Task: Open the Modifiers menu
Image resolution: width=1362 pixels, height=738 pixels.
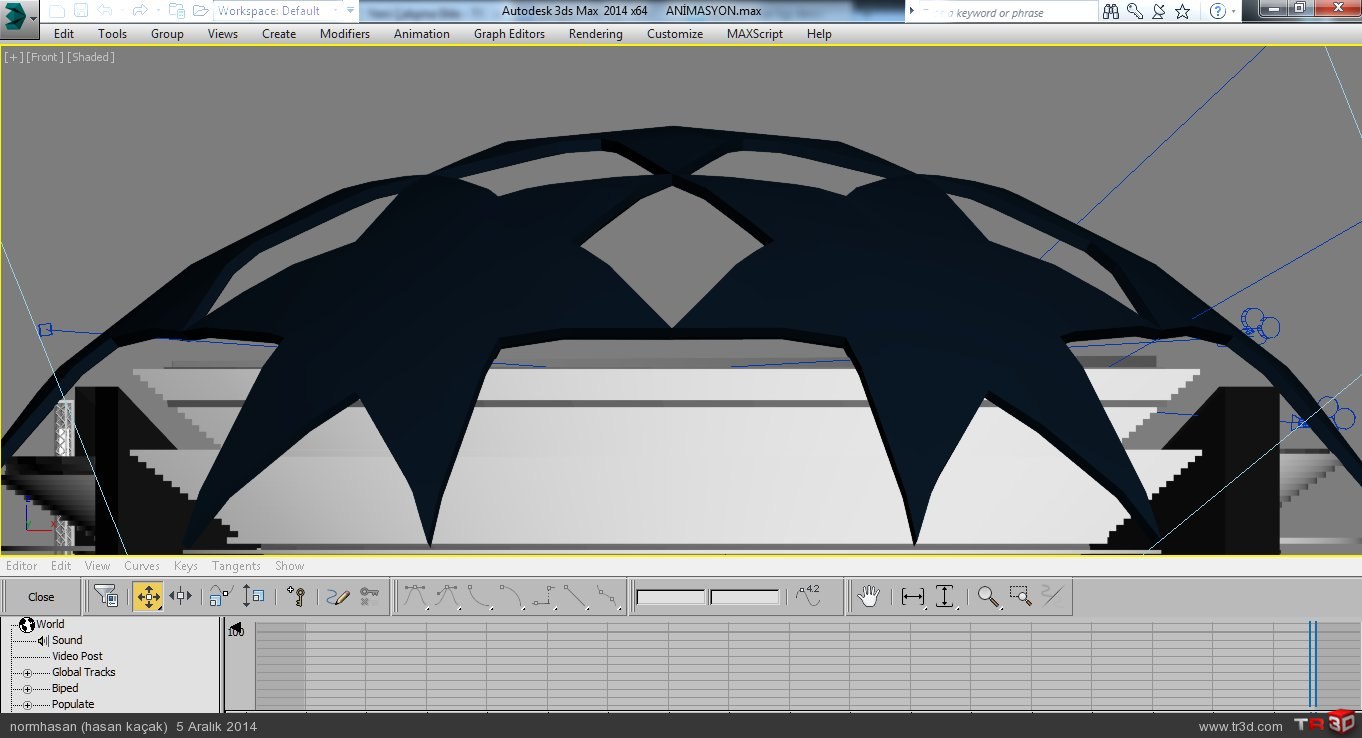Action: tap(345, 34)
